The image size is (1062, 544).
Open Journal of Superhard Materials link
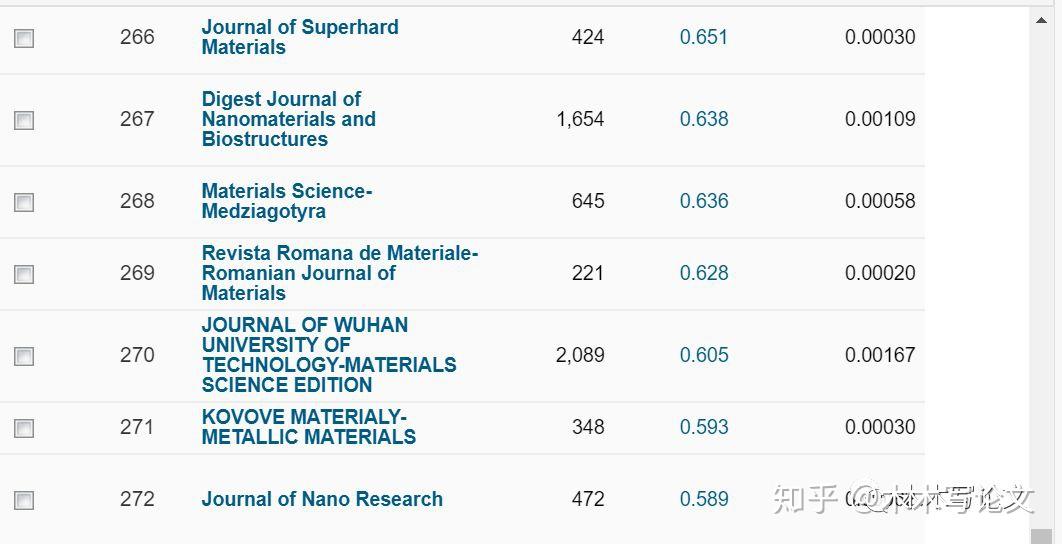pos(300,37)
